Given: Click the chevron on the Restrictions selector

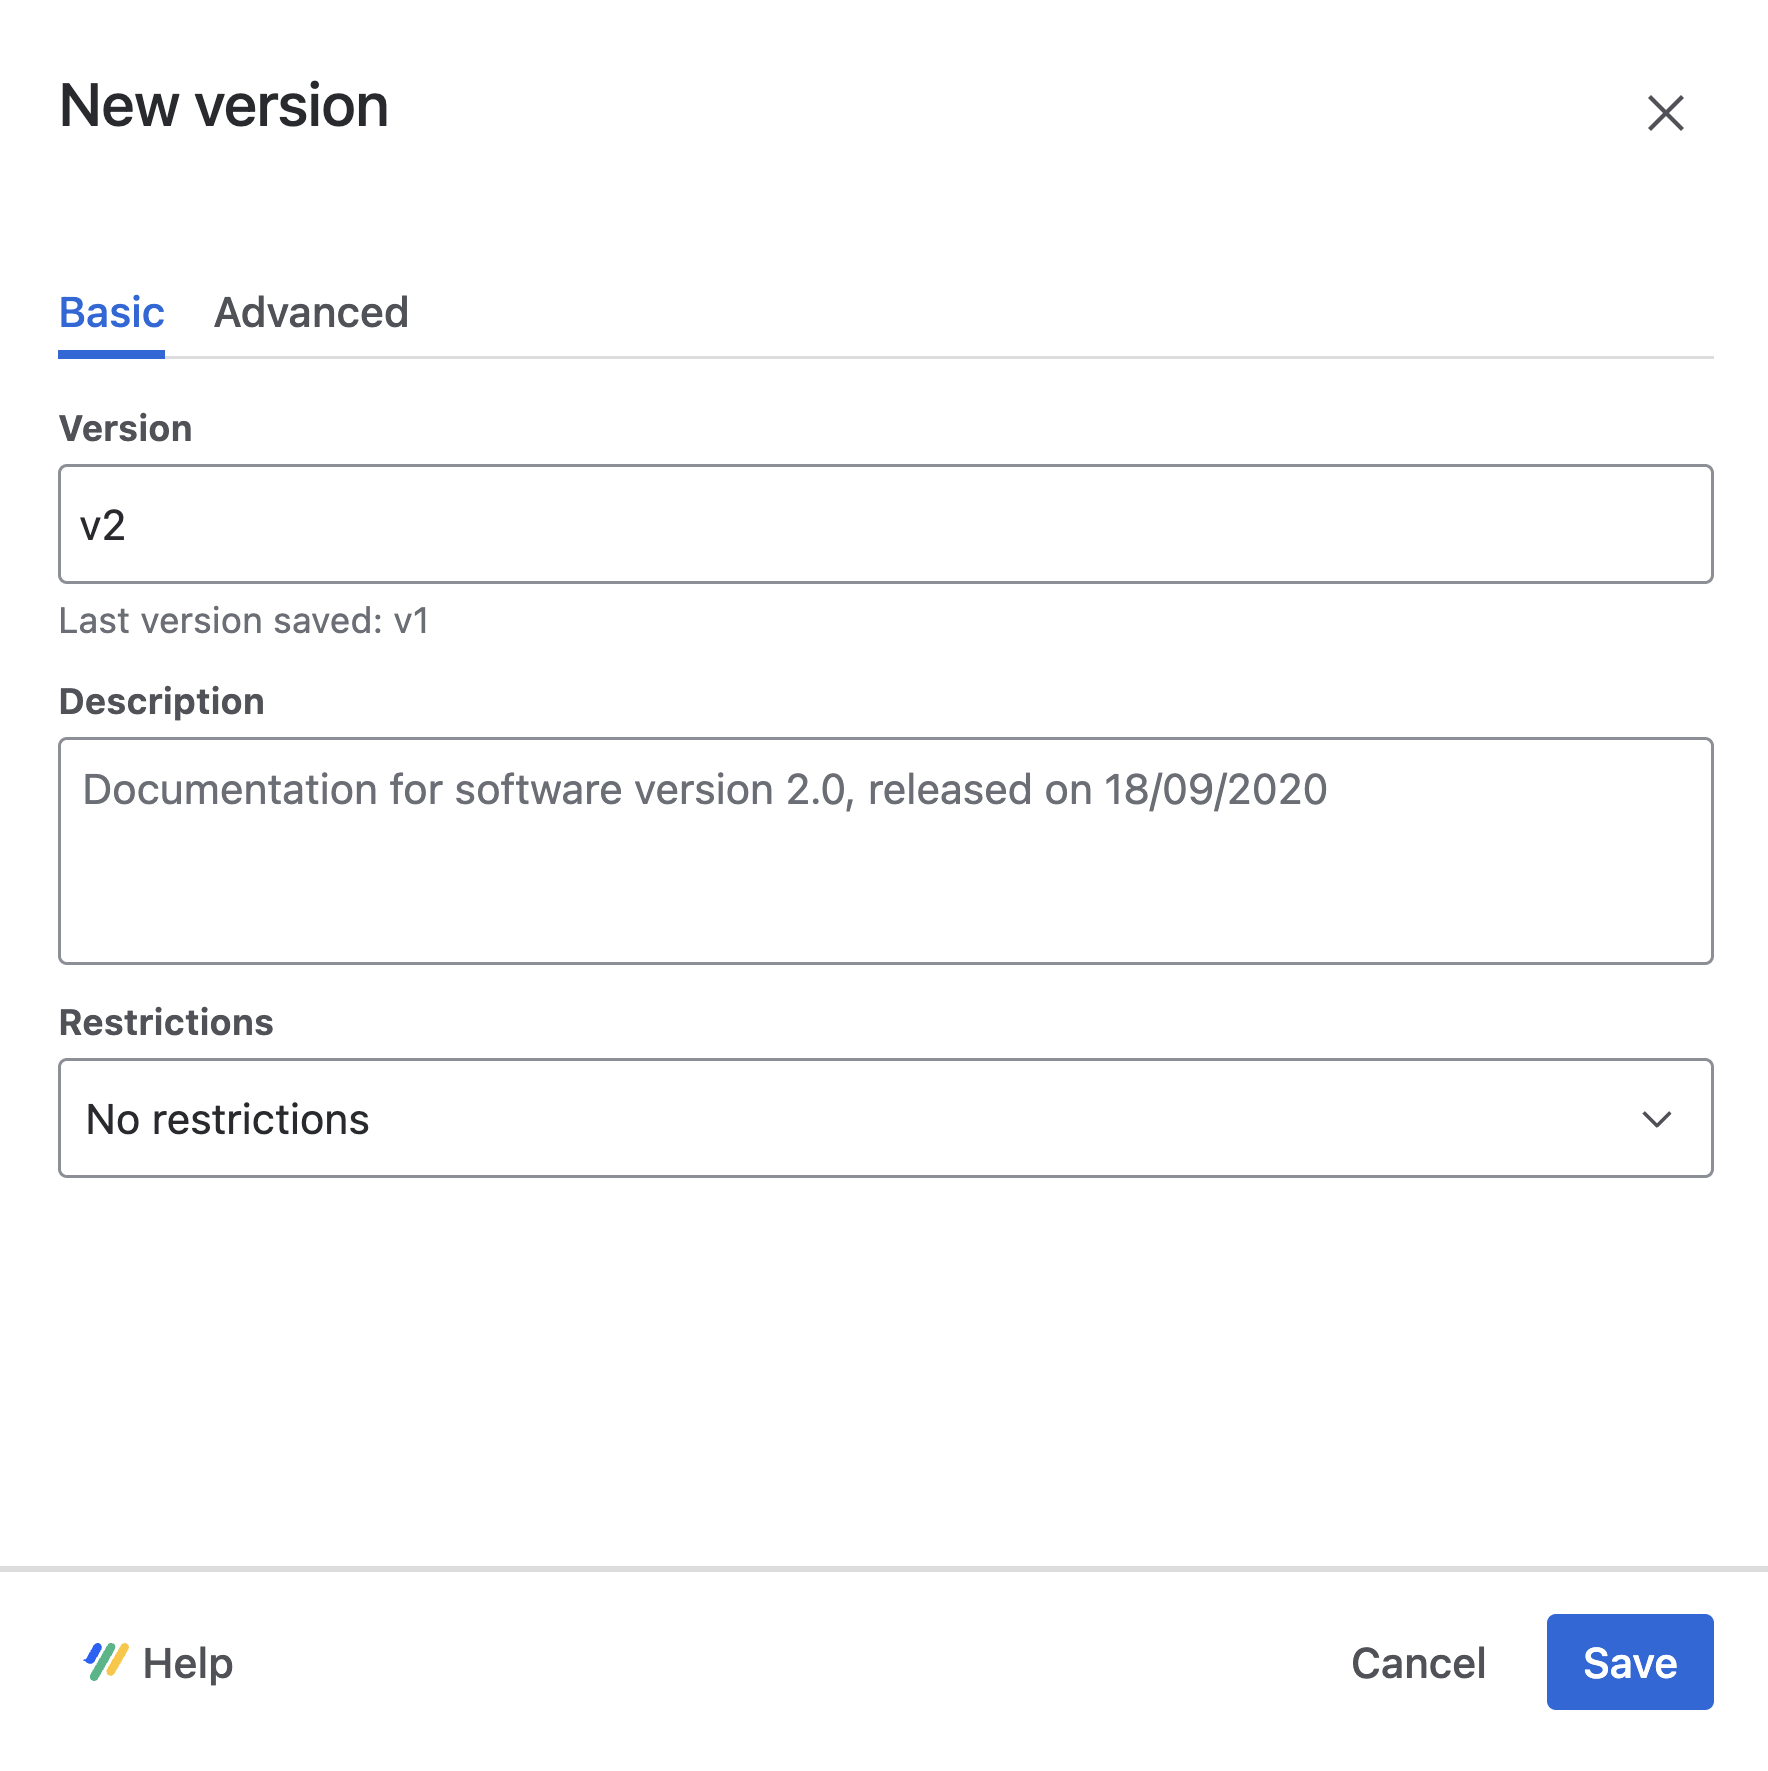Looking at the screenshot, I should 1655,1118.
